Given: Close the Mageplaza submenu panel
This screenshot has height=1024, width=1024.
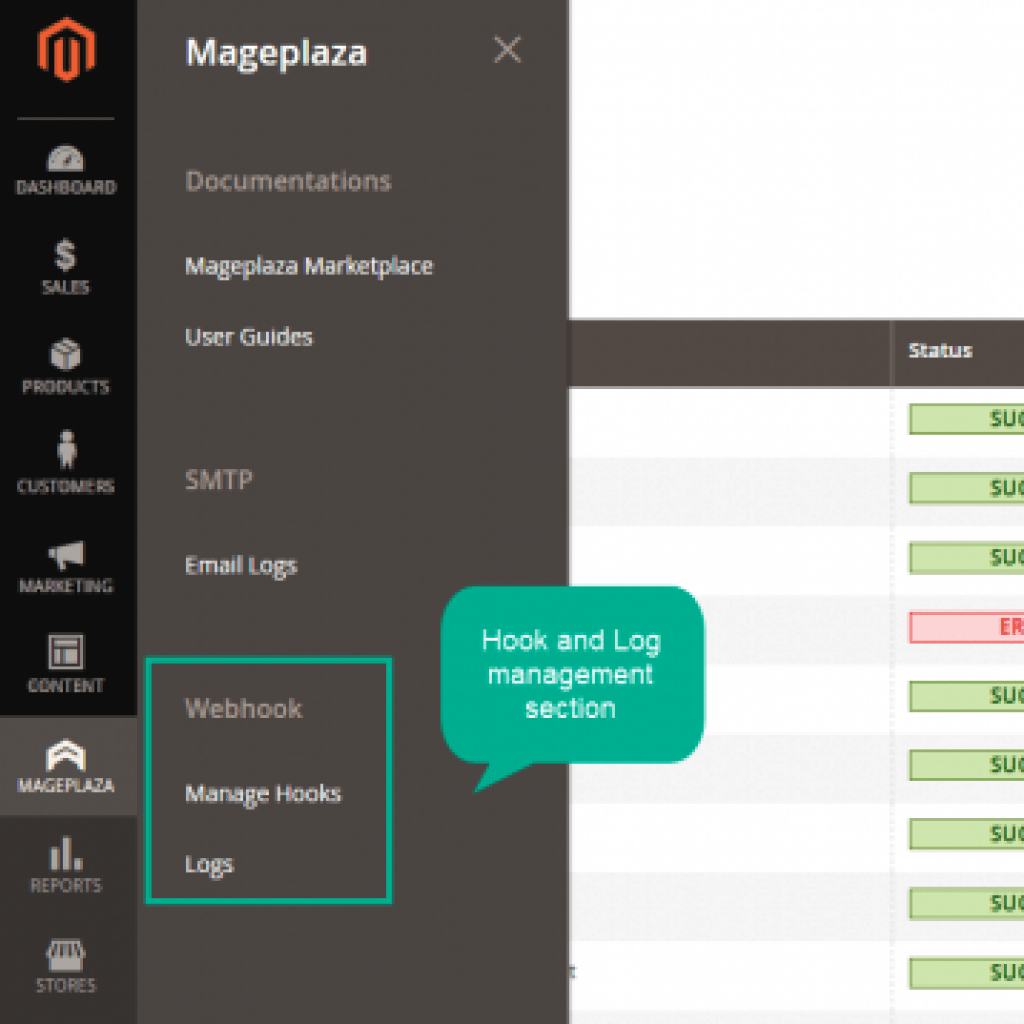Looking at the screenshot, I should (x=507, y=50).
